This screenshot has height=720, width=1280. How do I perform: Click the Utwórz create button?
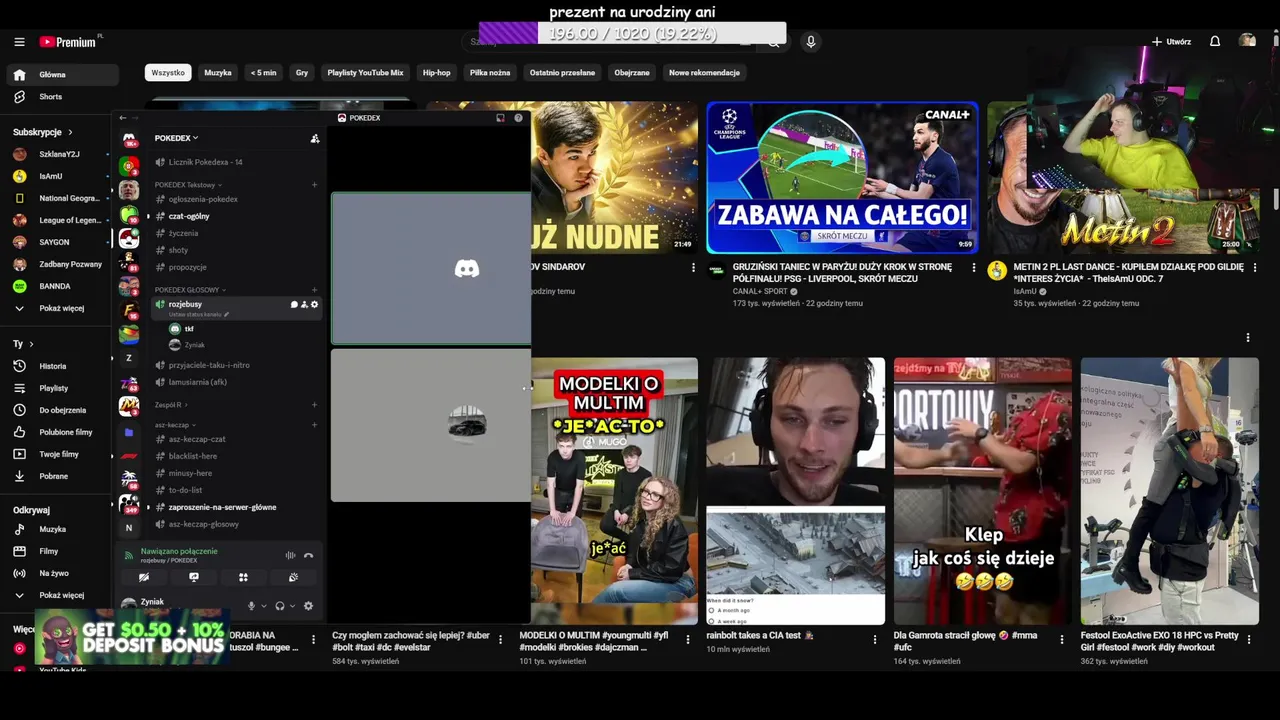[1171, 42]
